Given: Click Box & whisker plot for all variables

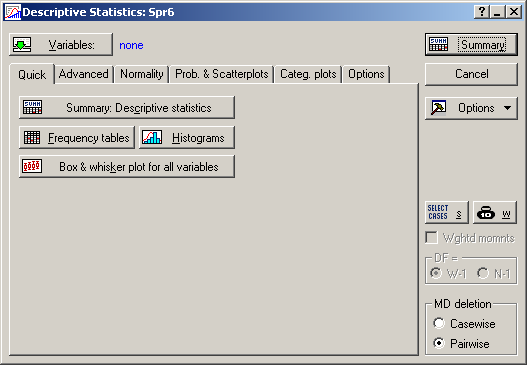Looking at the screenshot, I should pos(127,167).
